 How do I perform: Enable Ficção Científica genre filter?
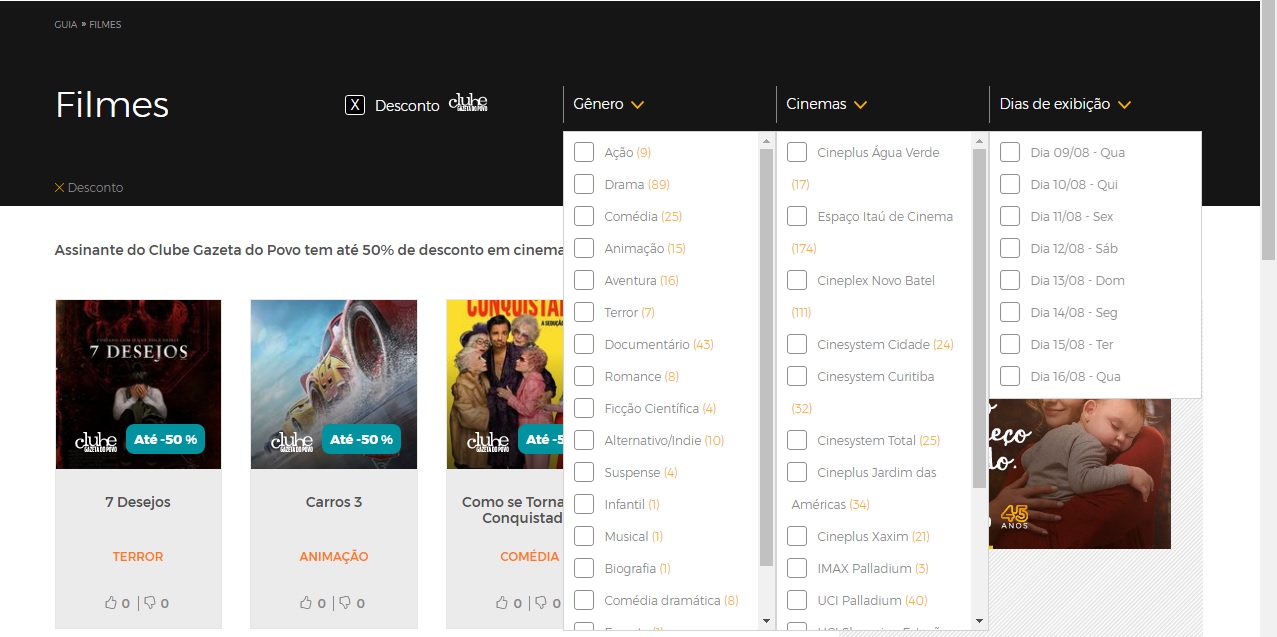point(584,408)
